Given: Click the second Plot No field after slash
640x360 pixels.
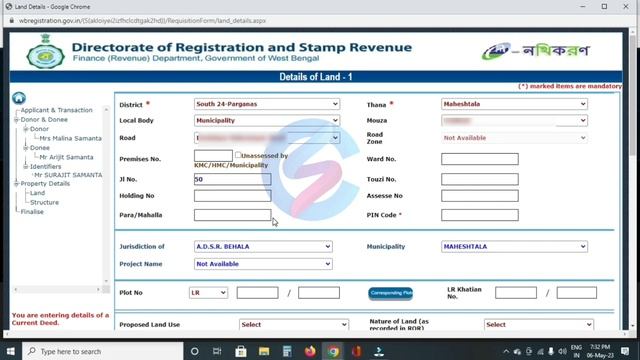Looking at the screenshot, I should (x=318, y=293).
